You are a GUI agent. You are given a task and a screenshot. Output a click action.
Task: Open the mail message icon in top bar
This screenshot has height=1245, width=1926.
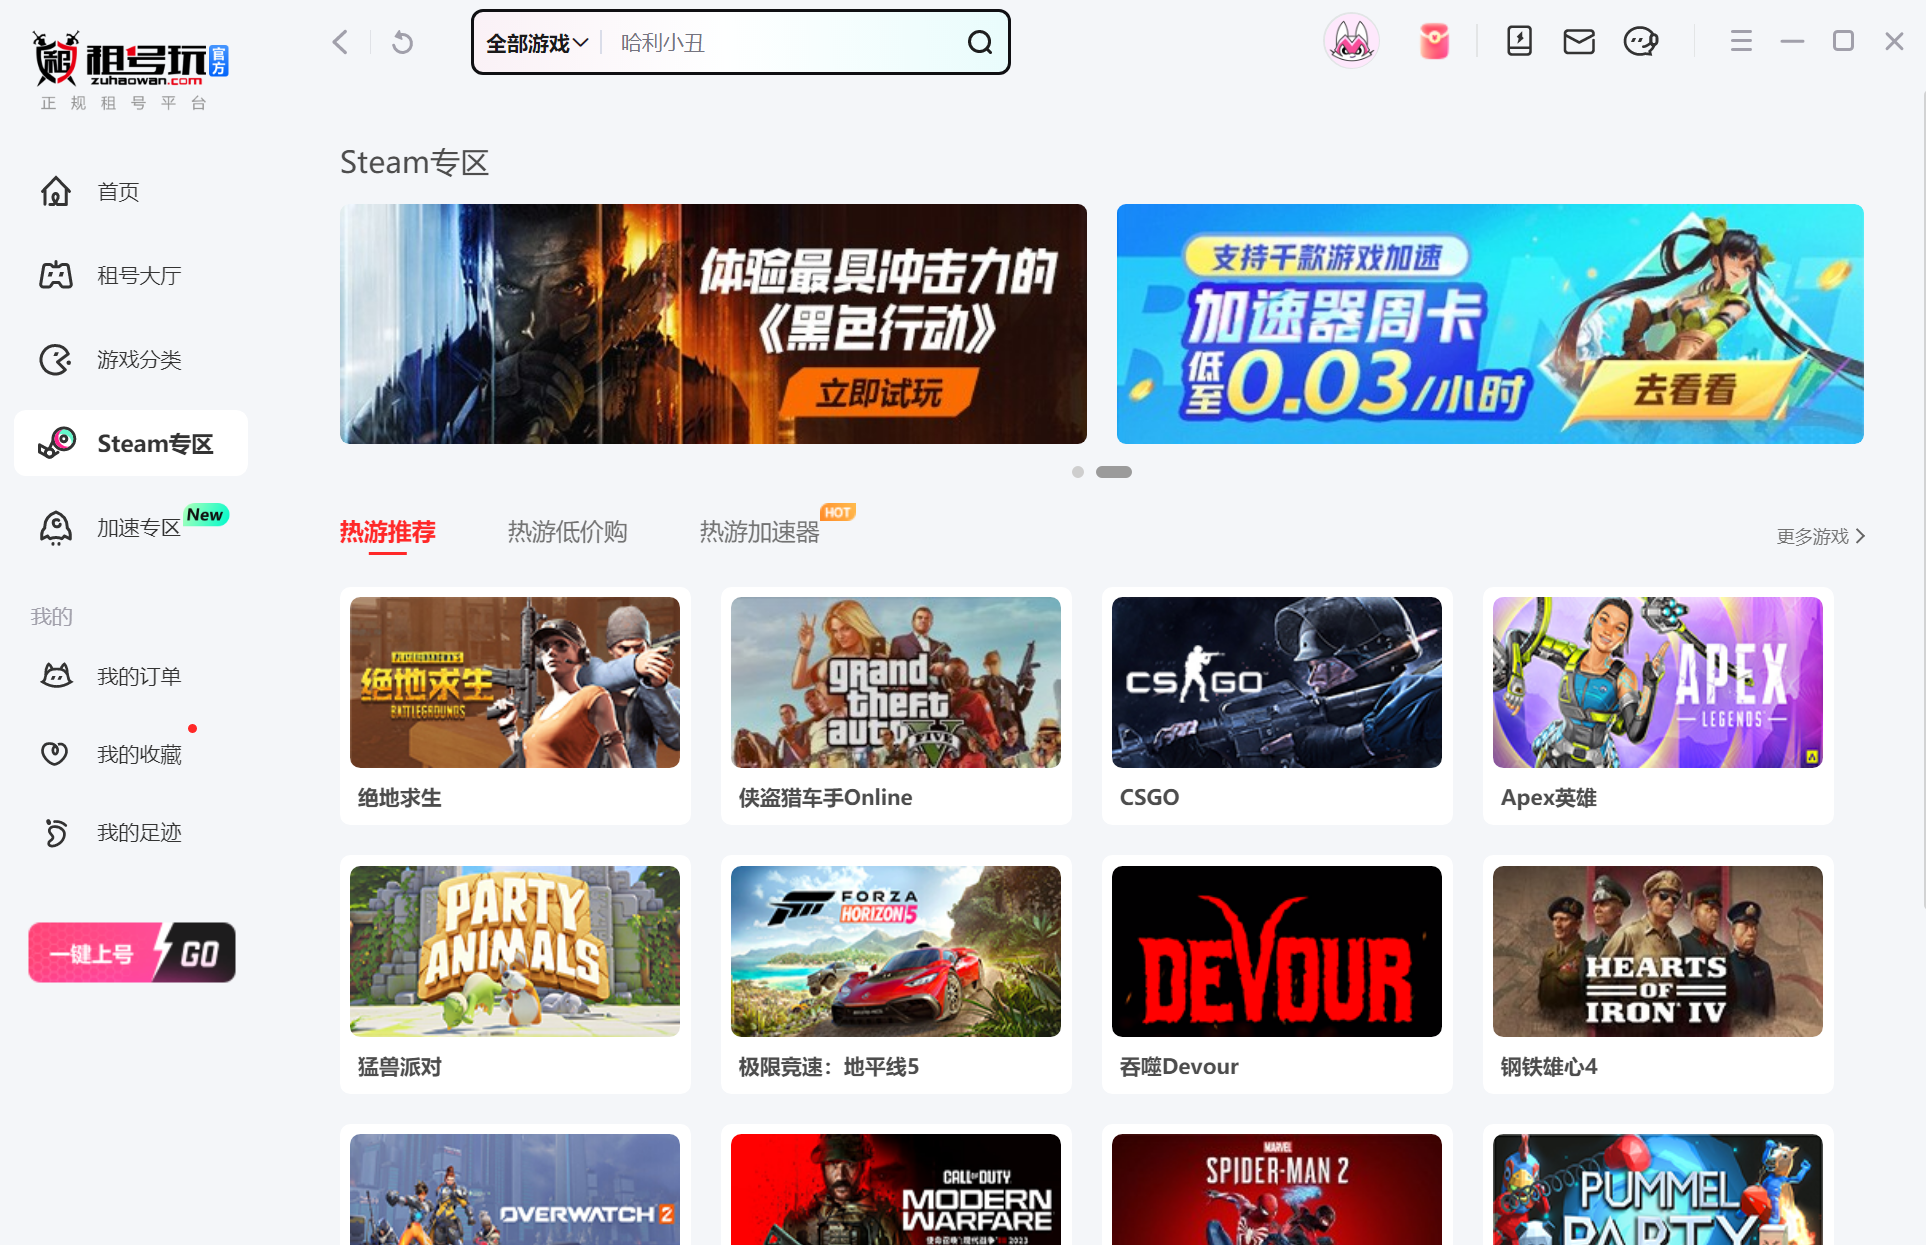1578,41
